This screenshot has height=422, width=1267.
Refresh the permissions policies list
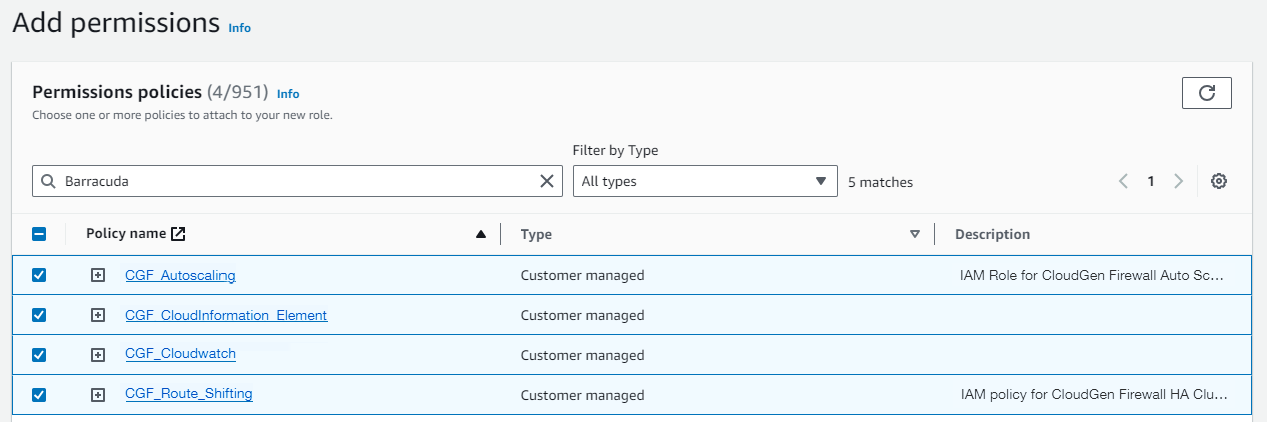pyautogui.click(x=1206, y=93)
